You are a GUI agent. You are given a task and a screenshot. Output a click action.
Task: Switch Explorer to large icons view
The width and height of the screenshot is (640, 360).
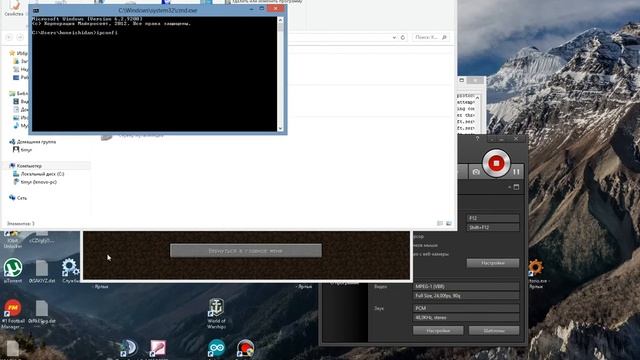point(449,223)
